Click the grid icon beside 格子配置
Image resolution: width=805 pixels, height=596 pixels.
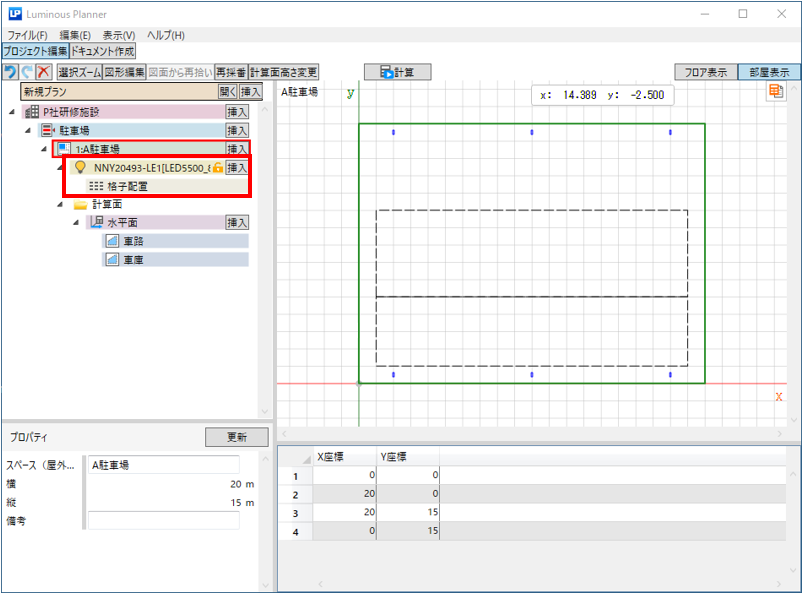click(x=96, y=186)
